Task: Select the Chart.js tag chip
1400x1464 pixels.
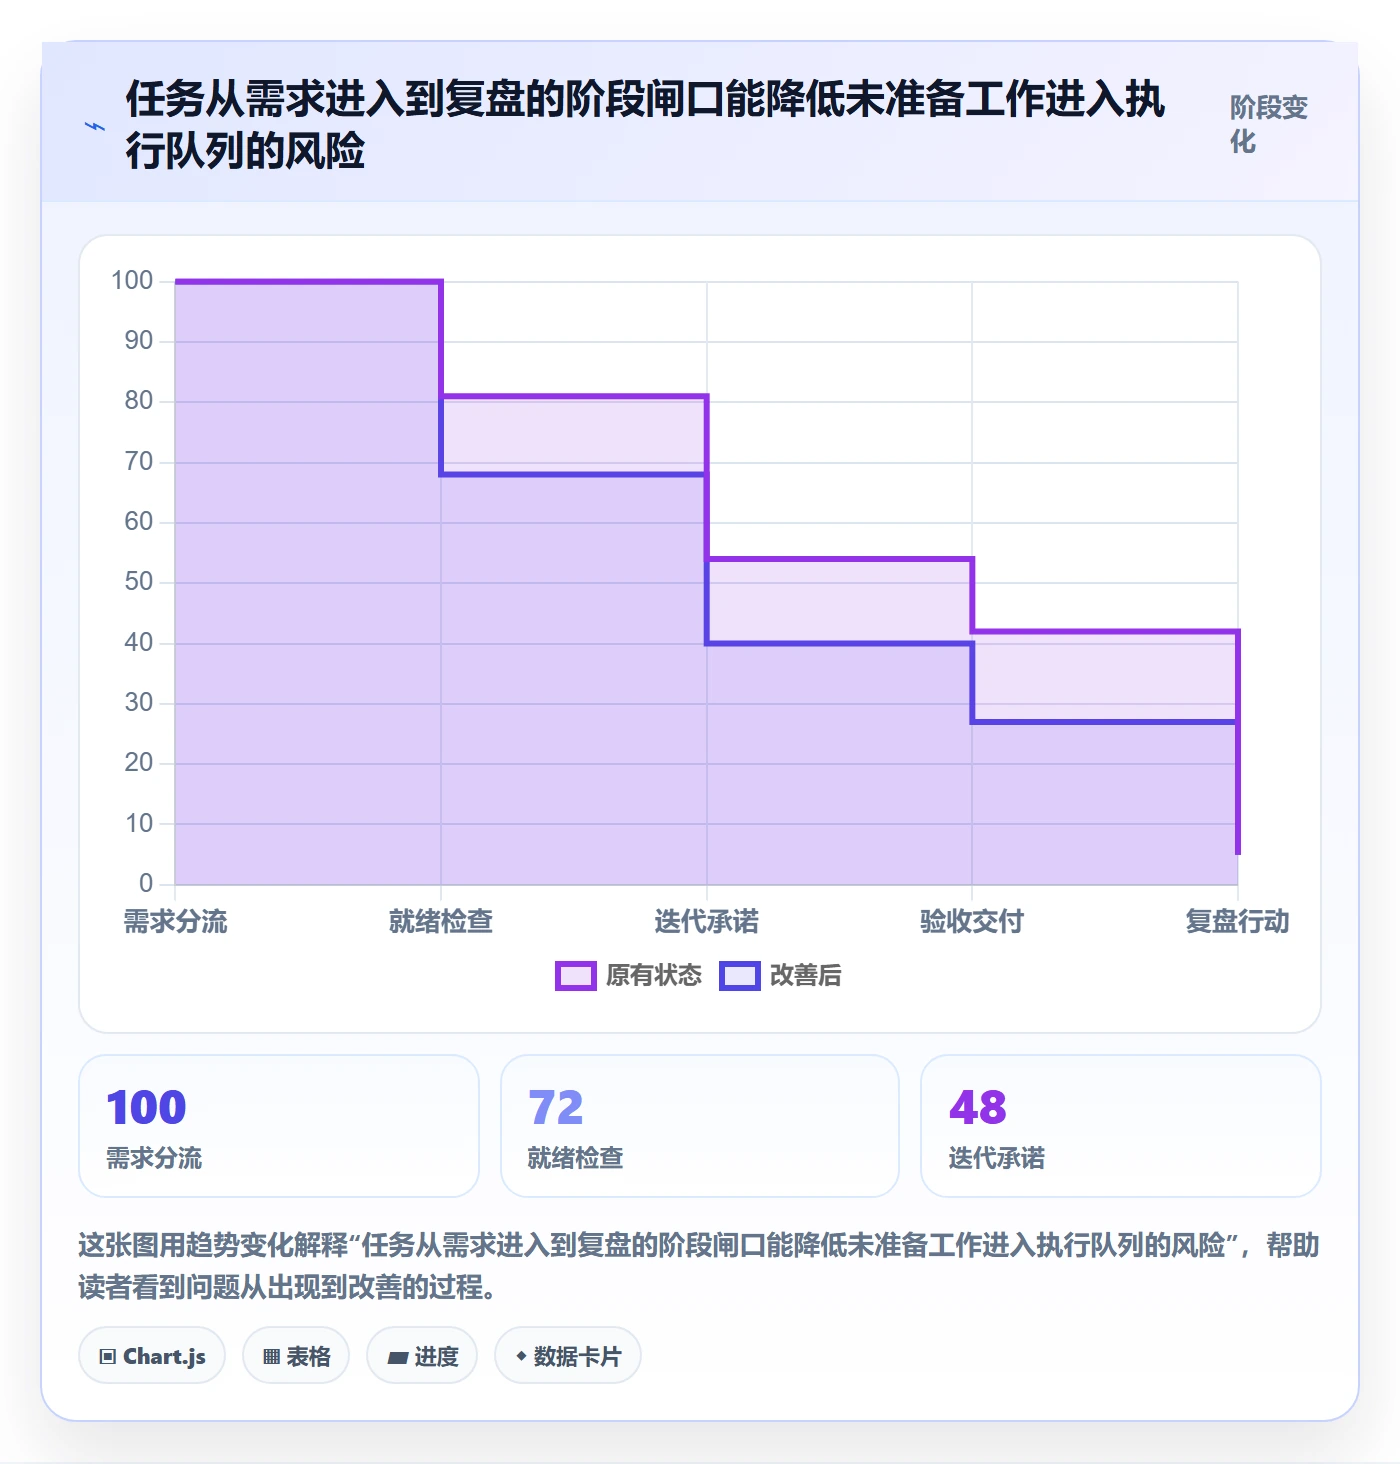Action: click(152, 1356)
